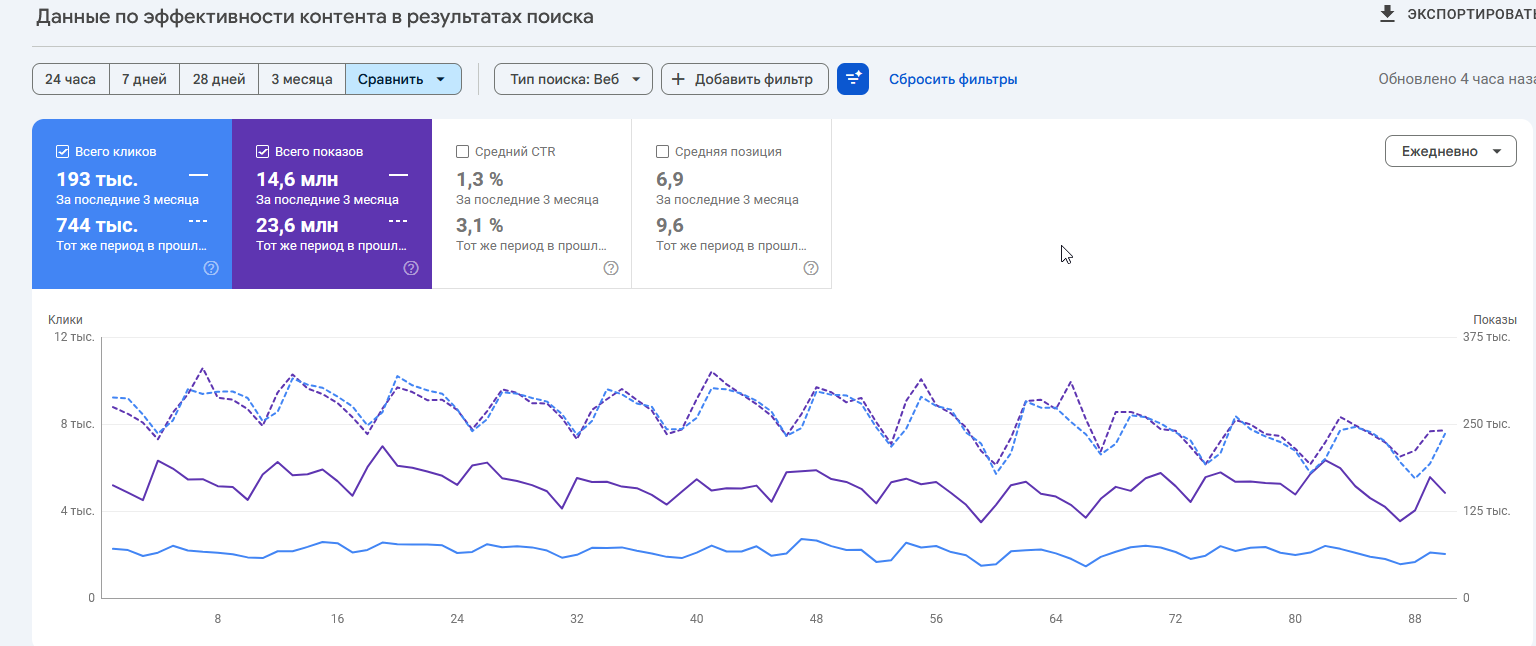Open the Сравнить dropdown
Viewport: 1536px width, 646px height.
click(403, 79)
